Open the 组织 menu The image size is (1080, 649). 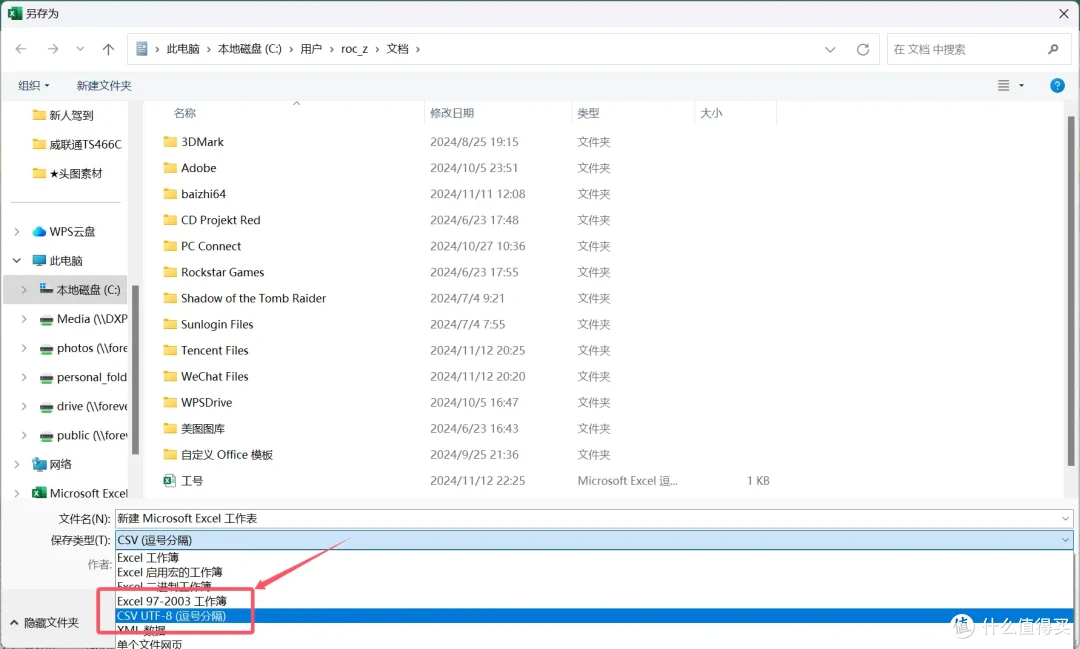pos(34,85)
